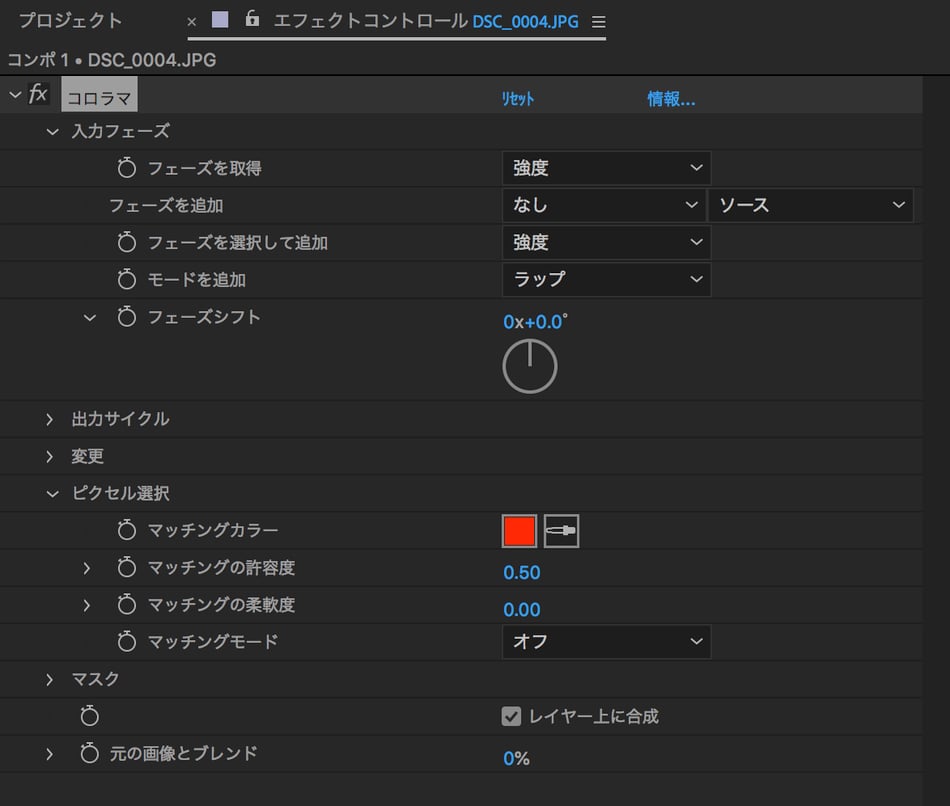
Task: Switch to the プロジェクト tab
Action: click(70, 21)
